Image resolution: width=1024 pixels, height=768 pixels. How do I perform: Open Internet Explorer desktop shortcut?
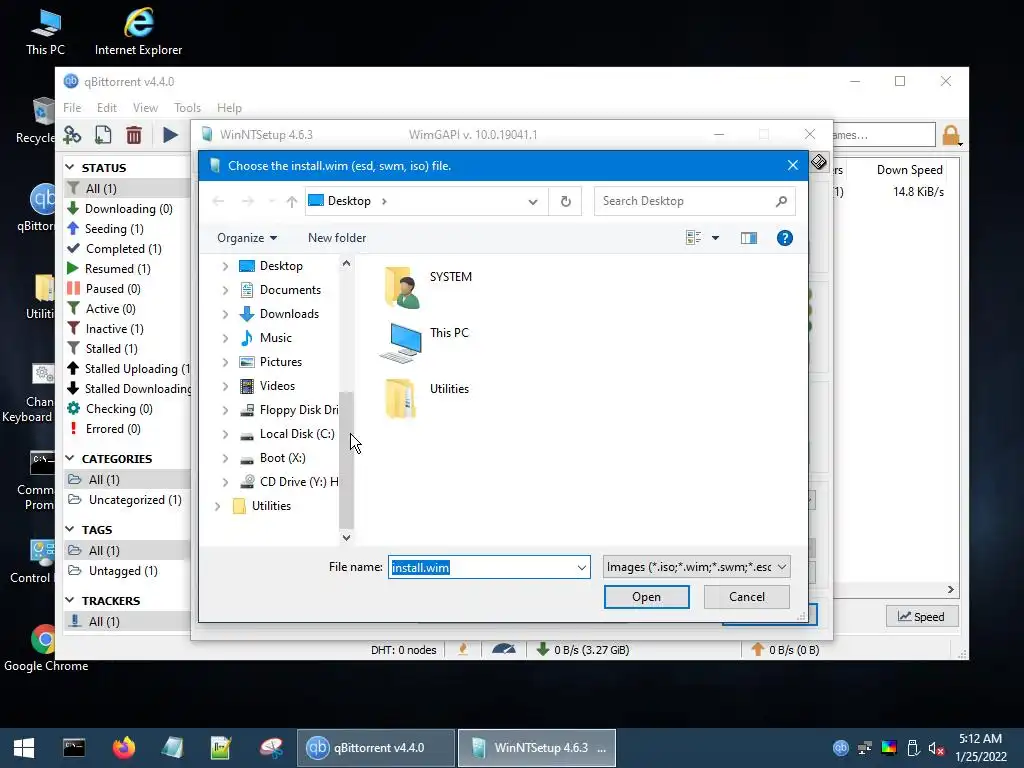tap(138, 32)
